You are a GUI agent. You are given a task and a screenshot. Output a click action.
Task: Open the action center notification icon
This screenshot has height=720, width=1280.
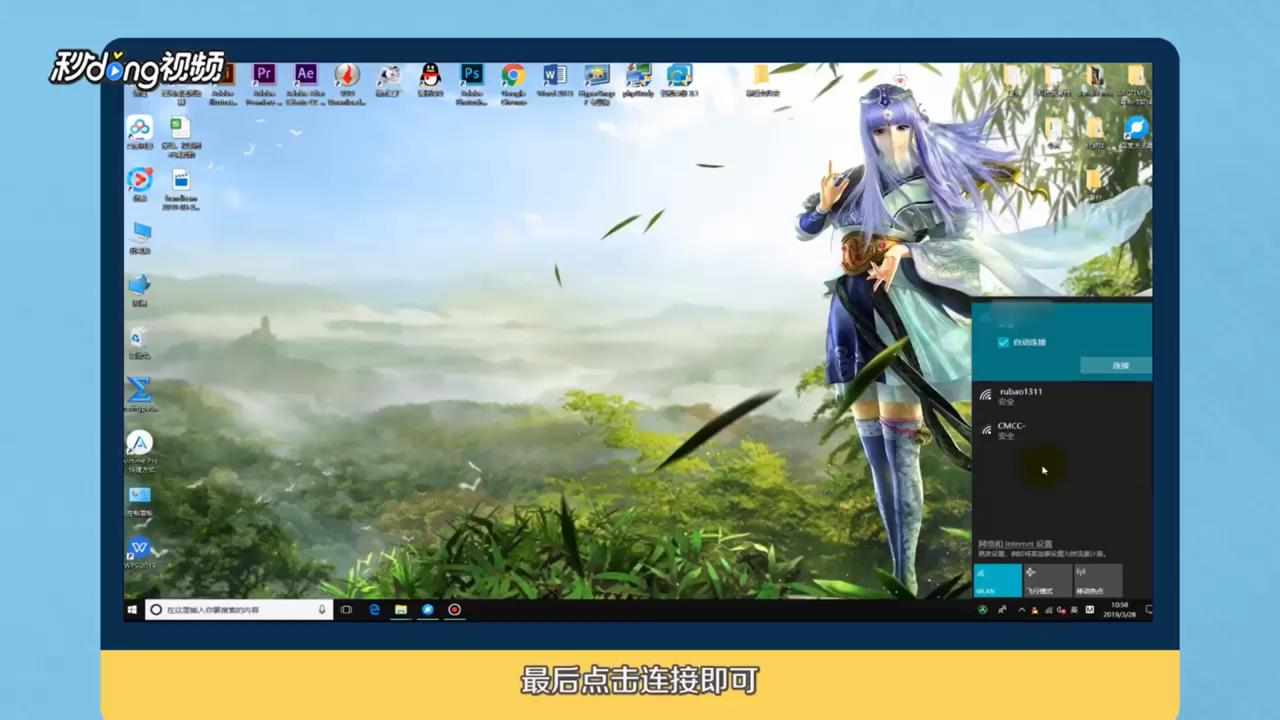pyautogui.click(x=1148, y=609)
